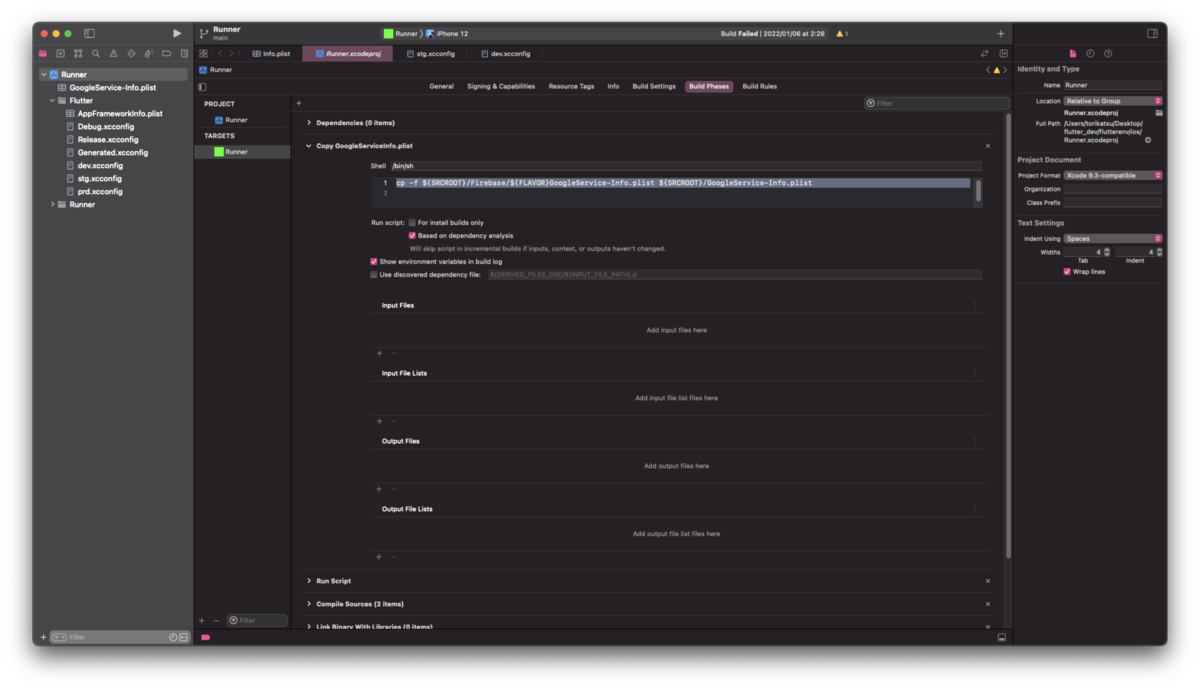Click the script editor vertical scrollbar
Image resolution: width=1200 pixels, height=689 pixels.
(978, 191)
